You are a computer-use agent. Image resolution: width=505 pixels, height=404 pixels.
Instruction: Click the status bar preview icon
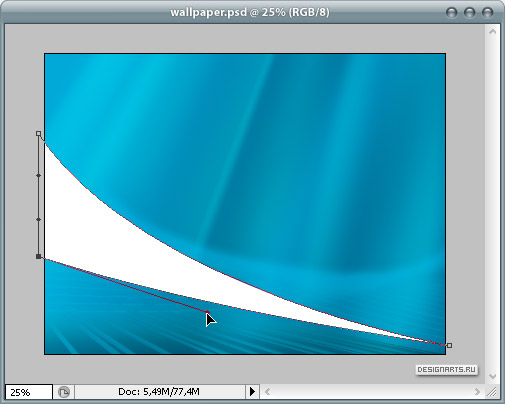(x=64, y=392)
